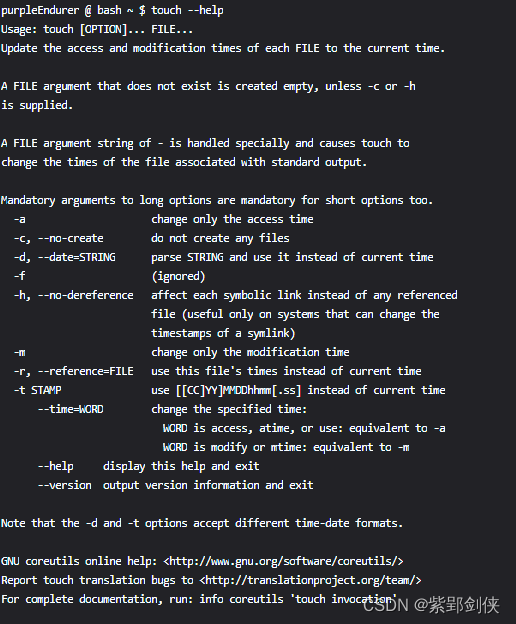516x624 pixels.
Task: Click the '--no-create' option text
Action: click(x=70, y=238)
